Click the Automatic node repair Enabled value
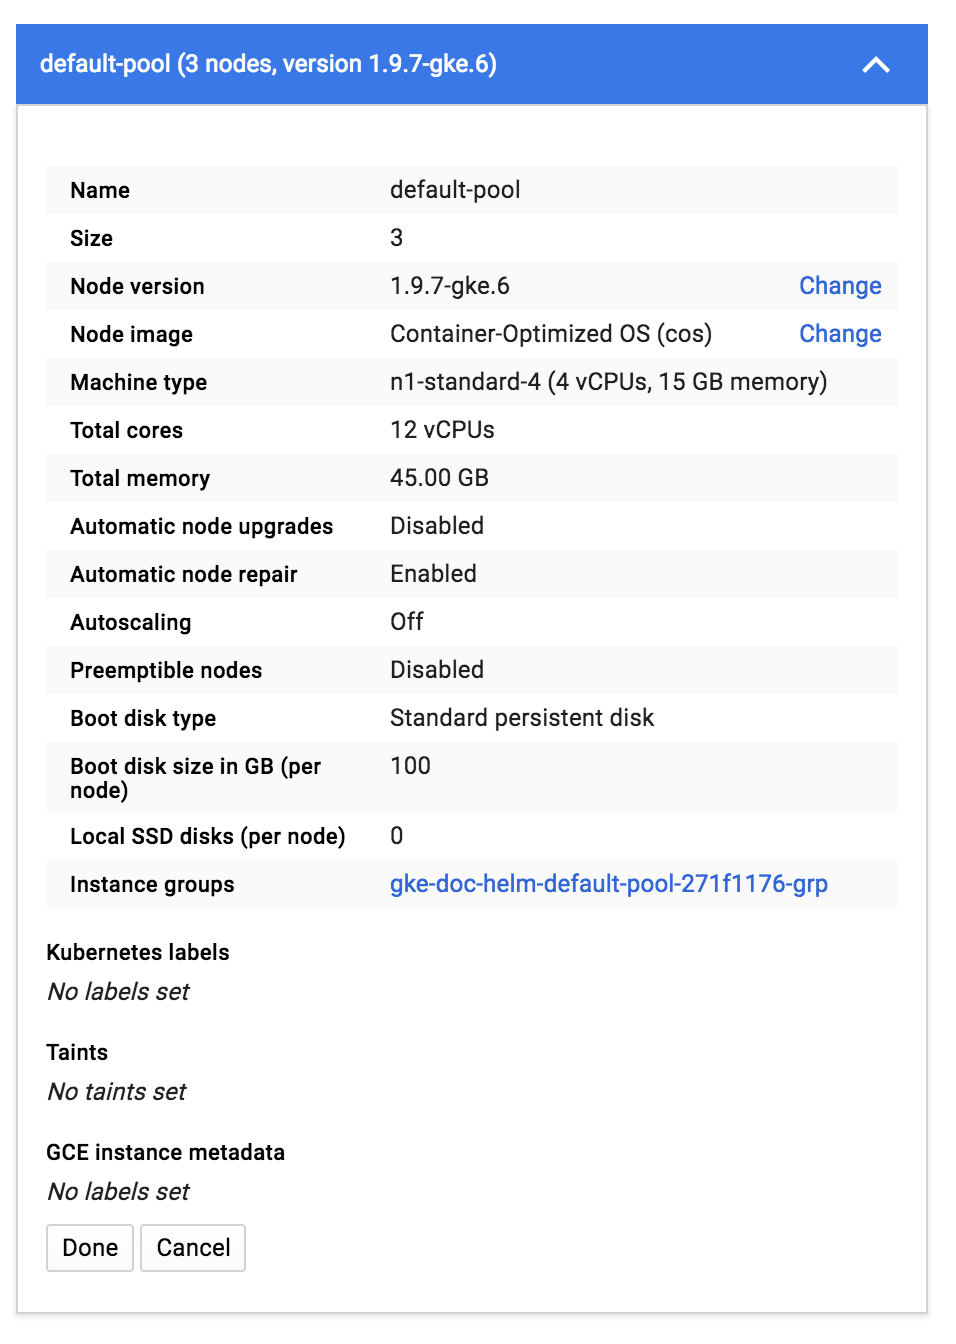Screen dimensions: 956x1344 (x=433, y=574)
